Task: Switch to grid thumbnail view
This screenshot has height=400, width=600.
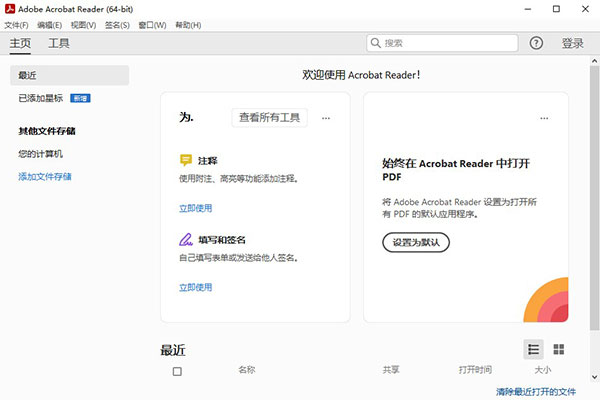Action: pos(559,349)
